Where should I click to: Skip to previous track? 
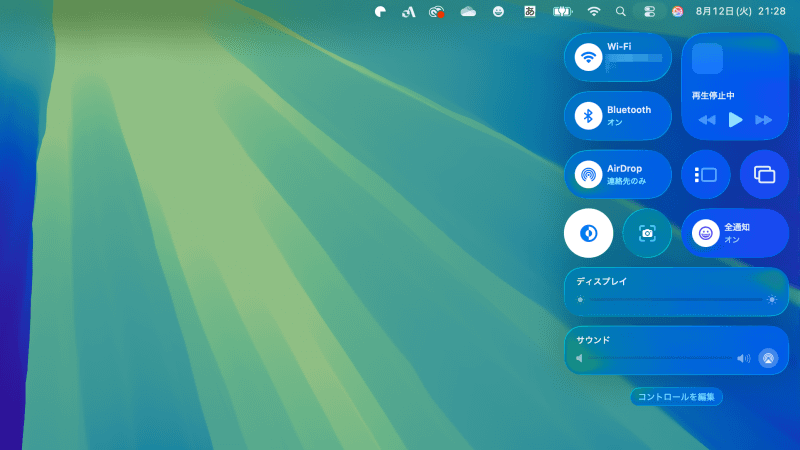707,120
